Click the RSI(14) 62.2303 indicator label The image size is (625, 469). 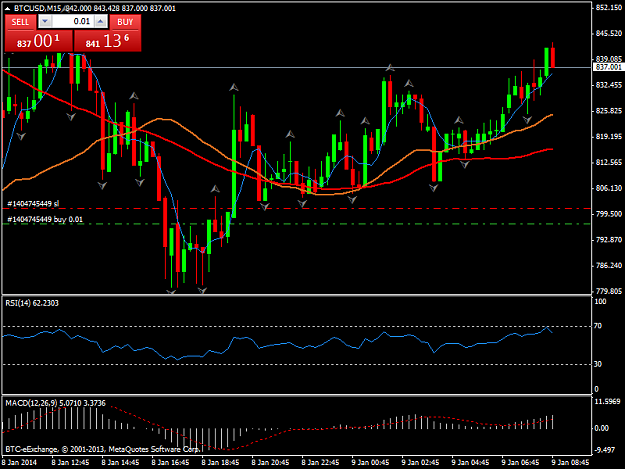[x=32, y=303]
